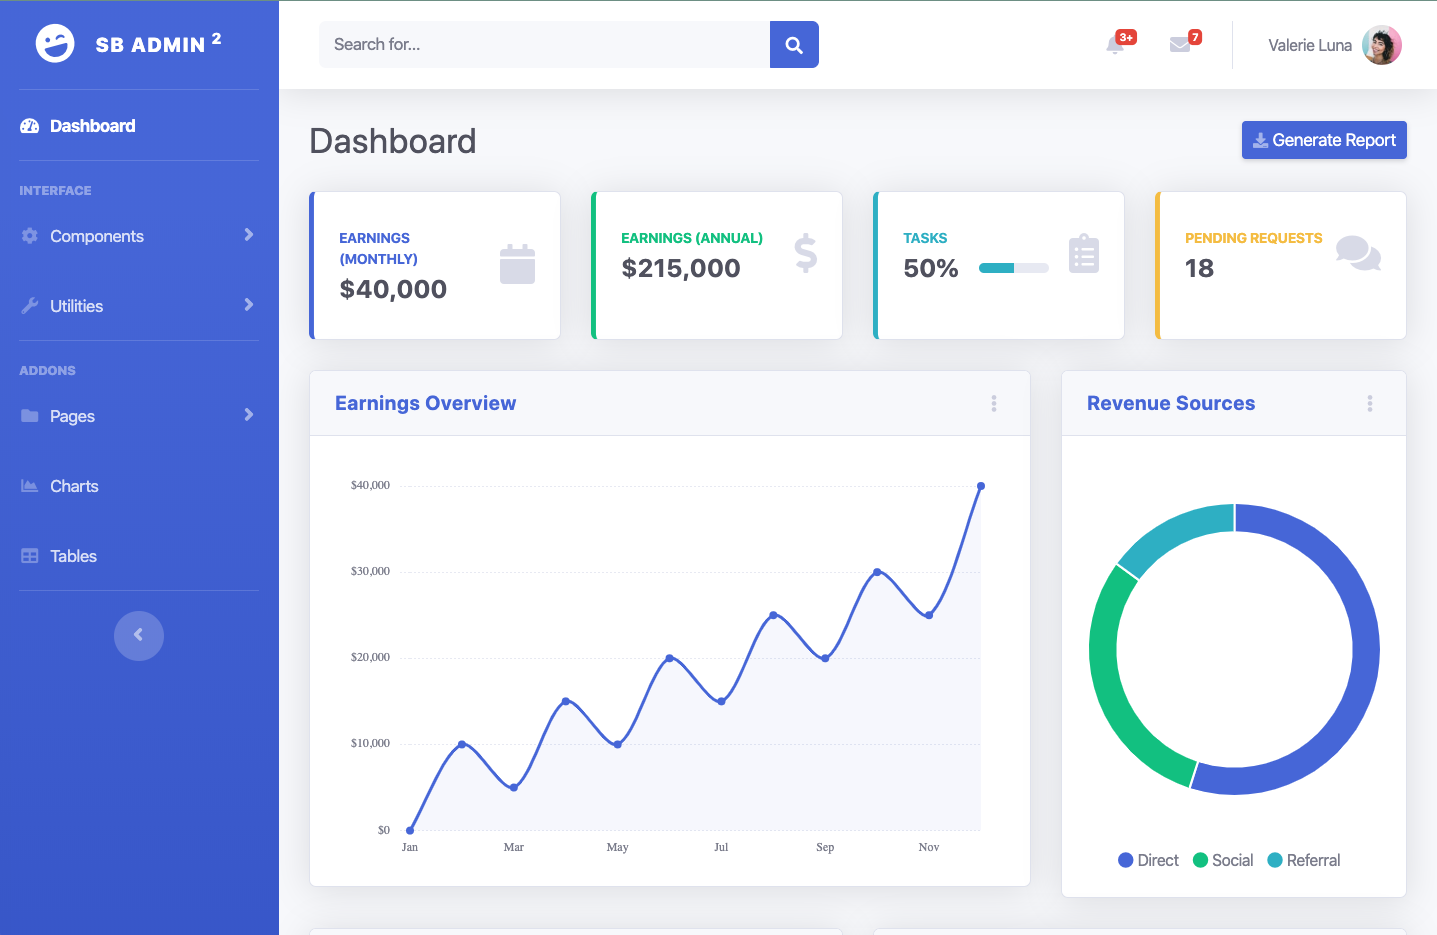Expand the Pages submenu chevron

pos(249,415)
